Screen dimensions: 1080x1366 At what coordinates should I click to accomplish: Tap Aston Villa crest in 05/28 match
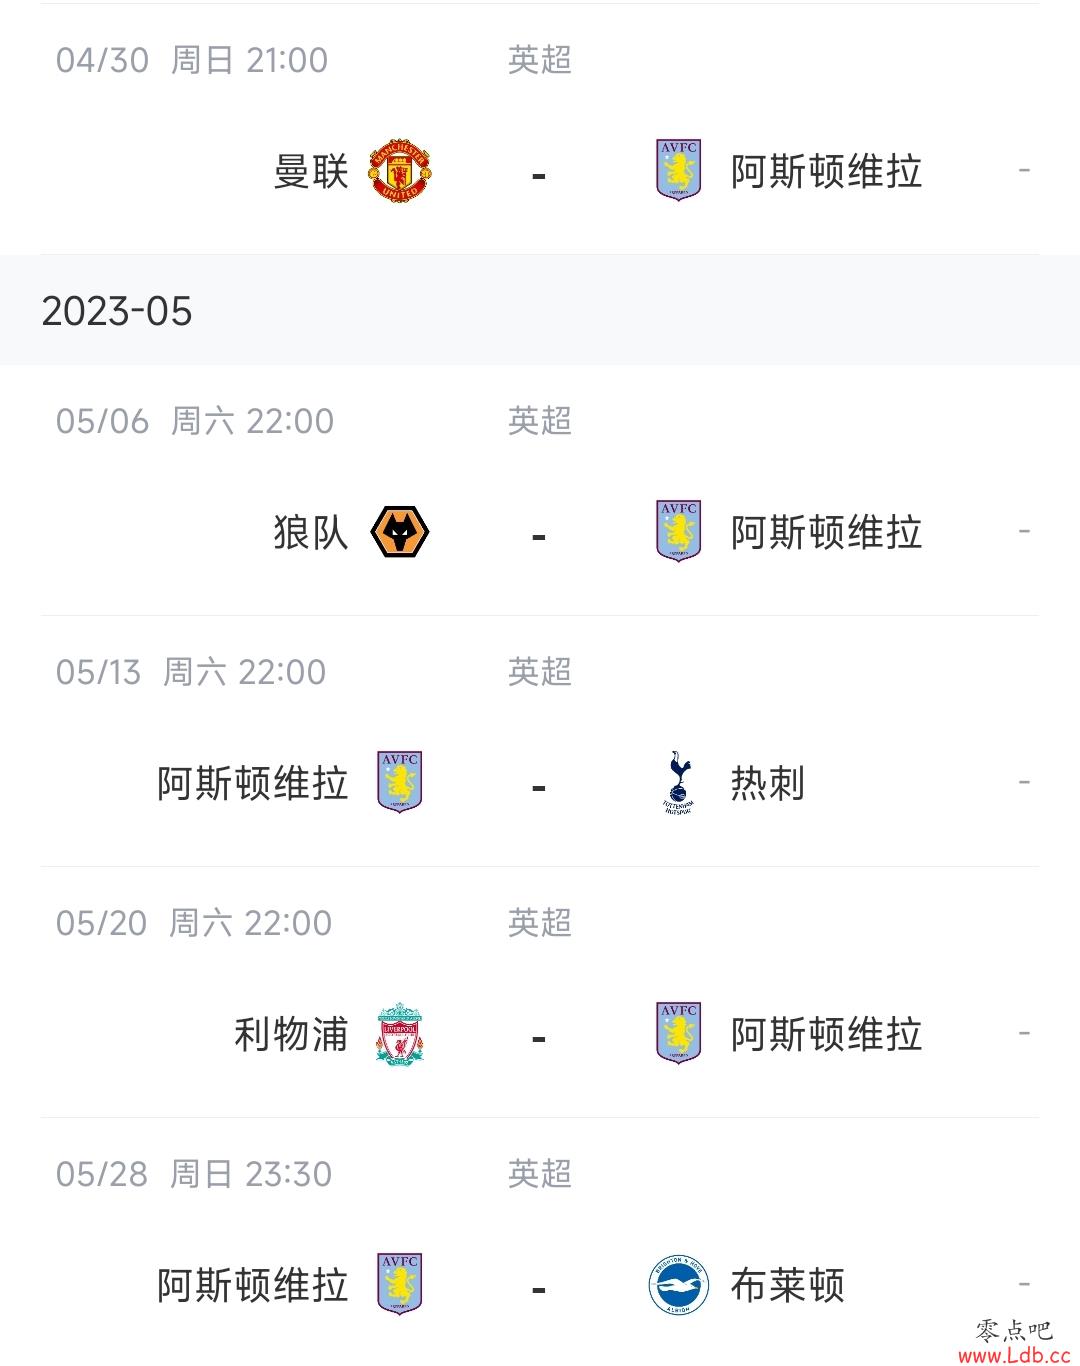(x=400, y=1284)
